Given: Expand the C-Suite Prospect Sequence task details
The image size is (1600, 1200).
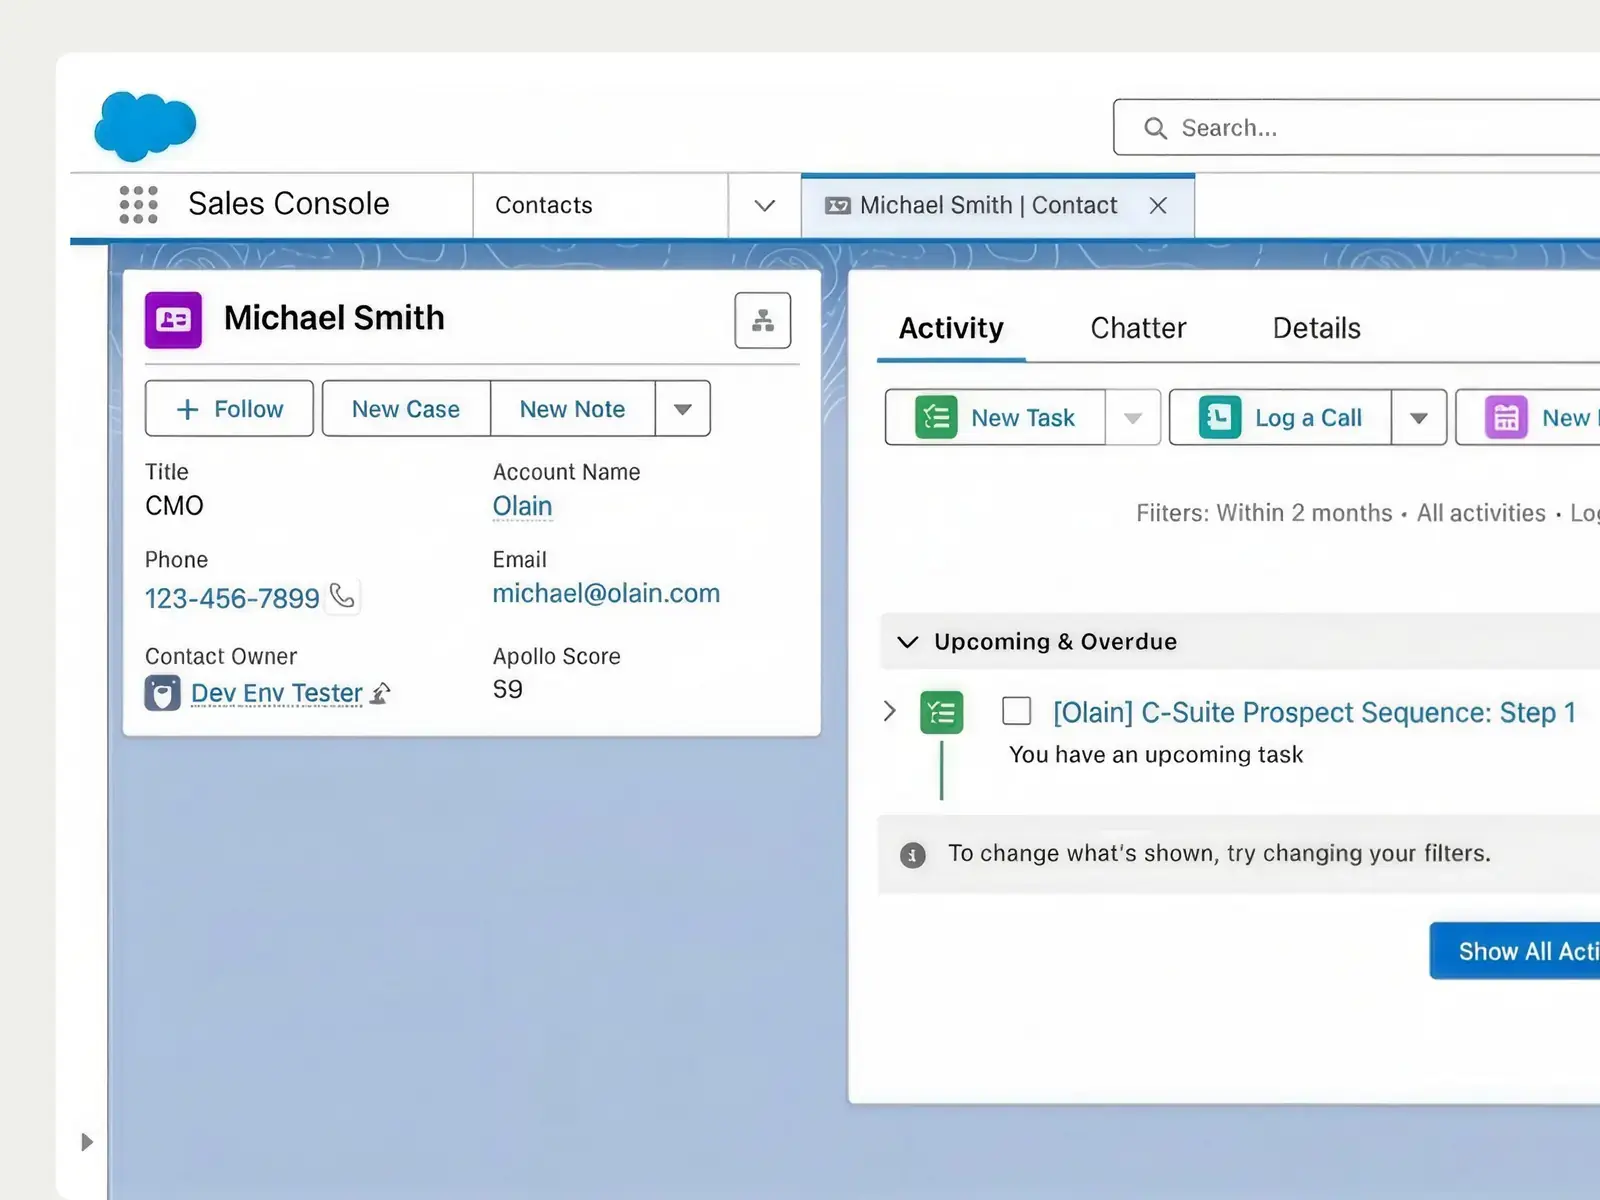Looking at the screenshot, I should click(x=890, y=711).
